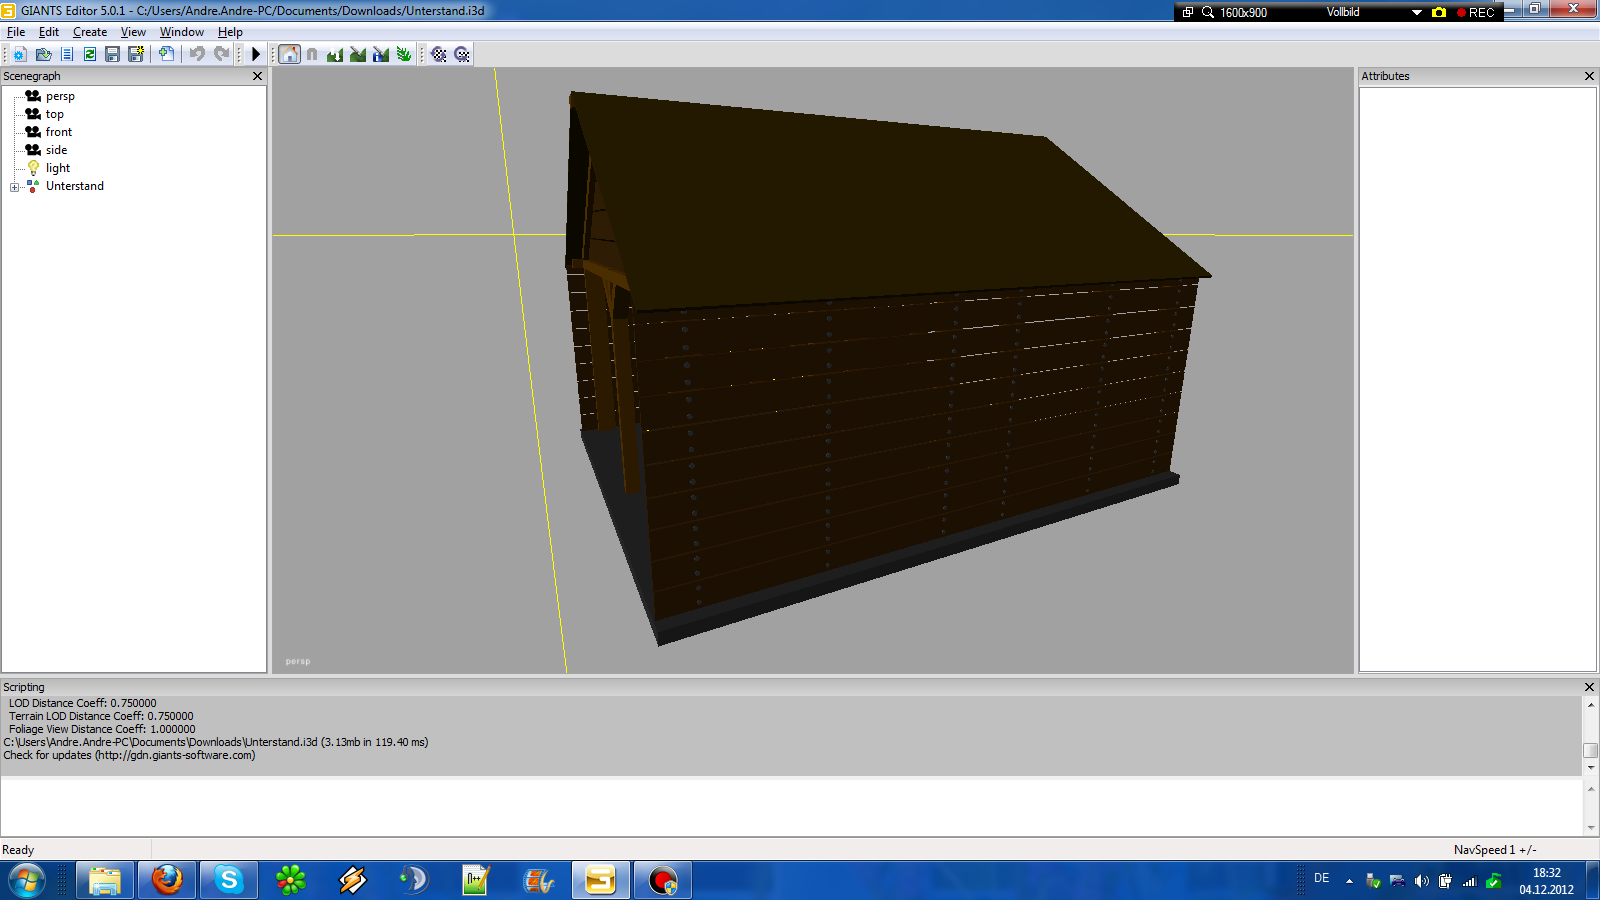Click the Open file toolbar icon
Screen dimensions: 1600x900
(43, 54)
